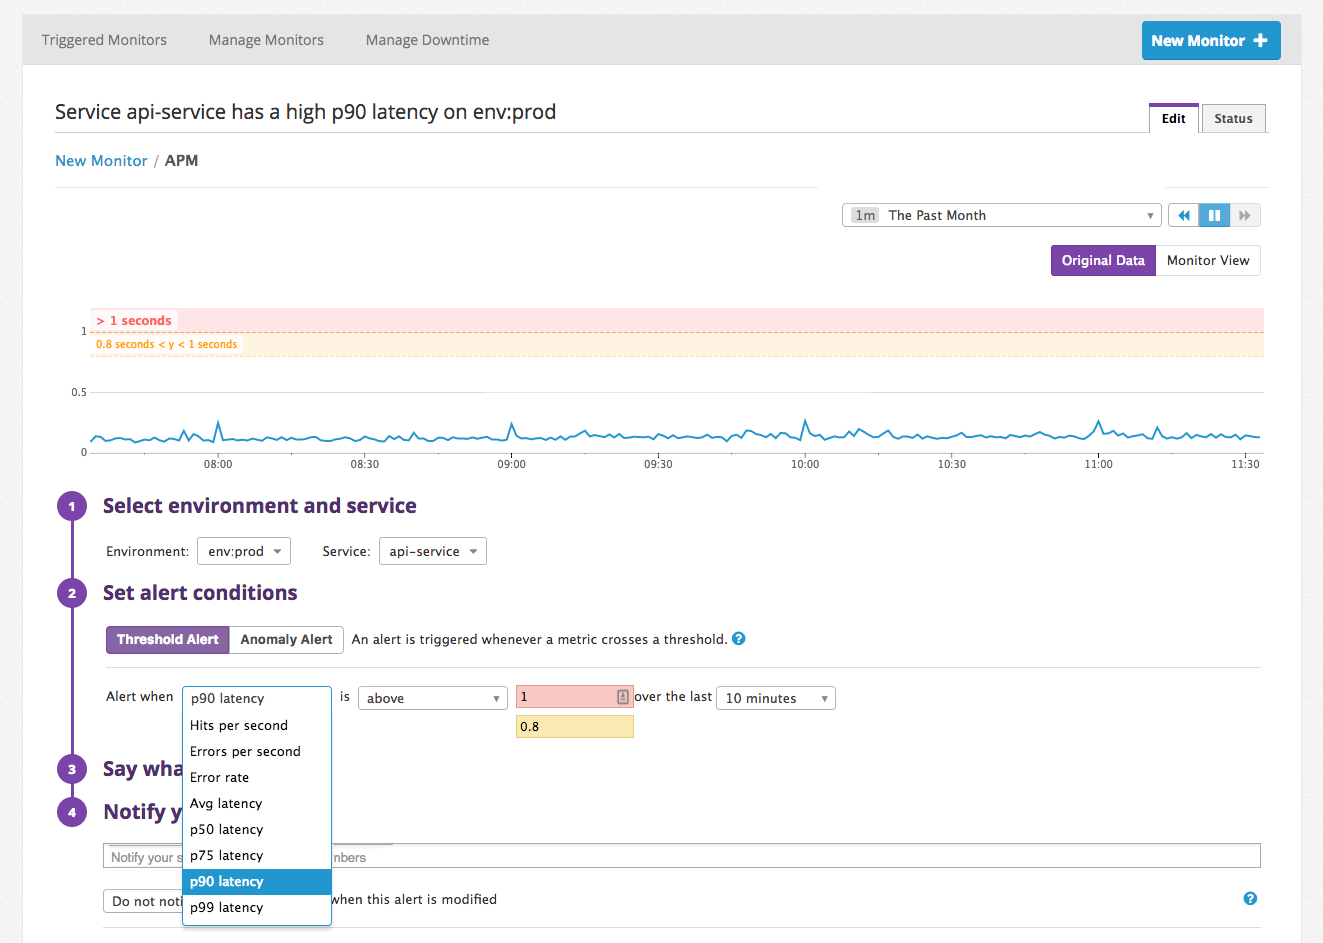
Task: Switch to the Status tab
Action: pyautogui.click(x=1233, y=118)
